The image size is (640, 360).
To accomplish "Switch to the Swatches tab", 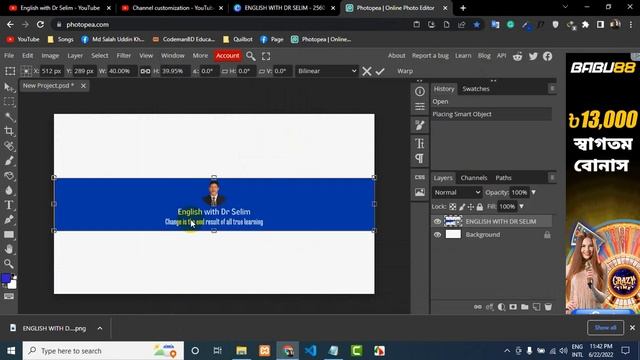I will [476, 89].
